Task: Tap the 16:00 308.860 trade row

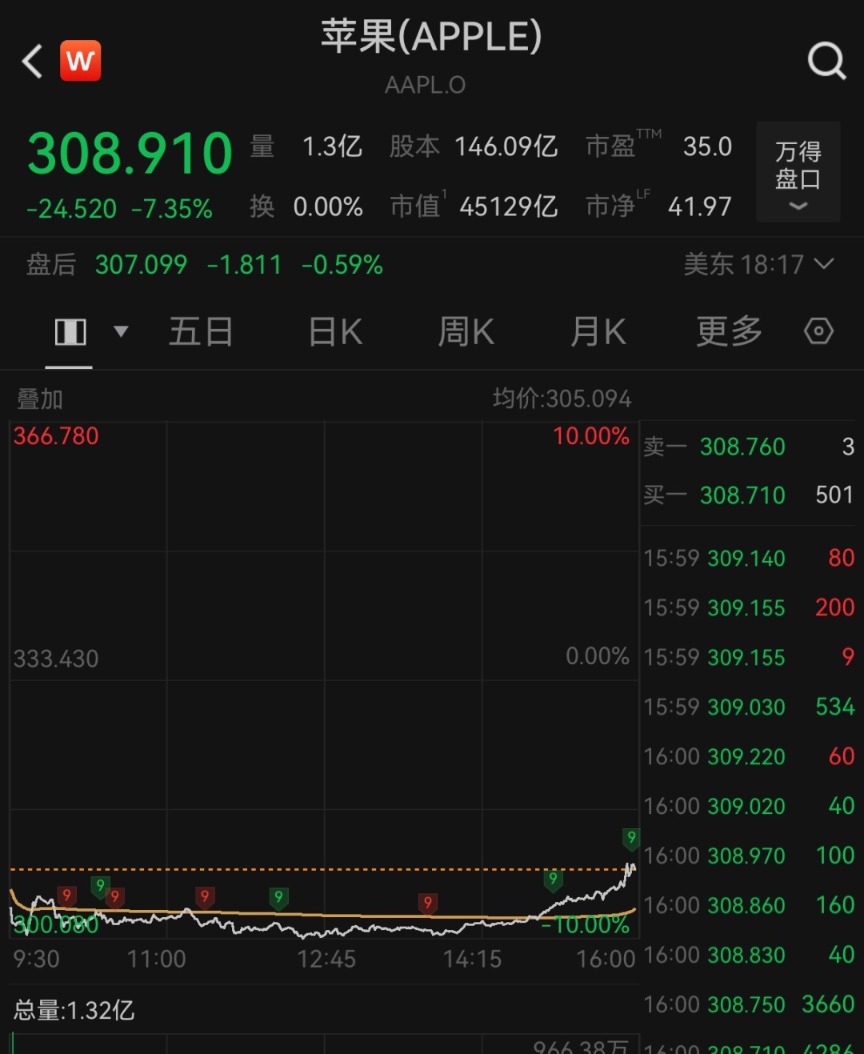Action: (749, 905)
